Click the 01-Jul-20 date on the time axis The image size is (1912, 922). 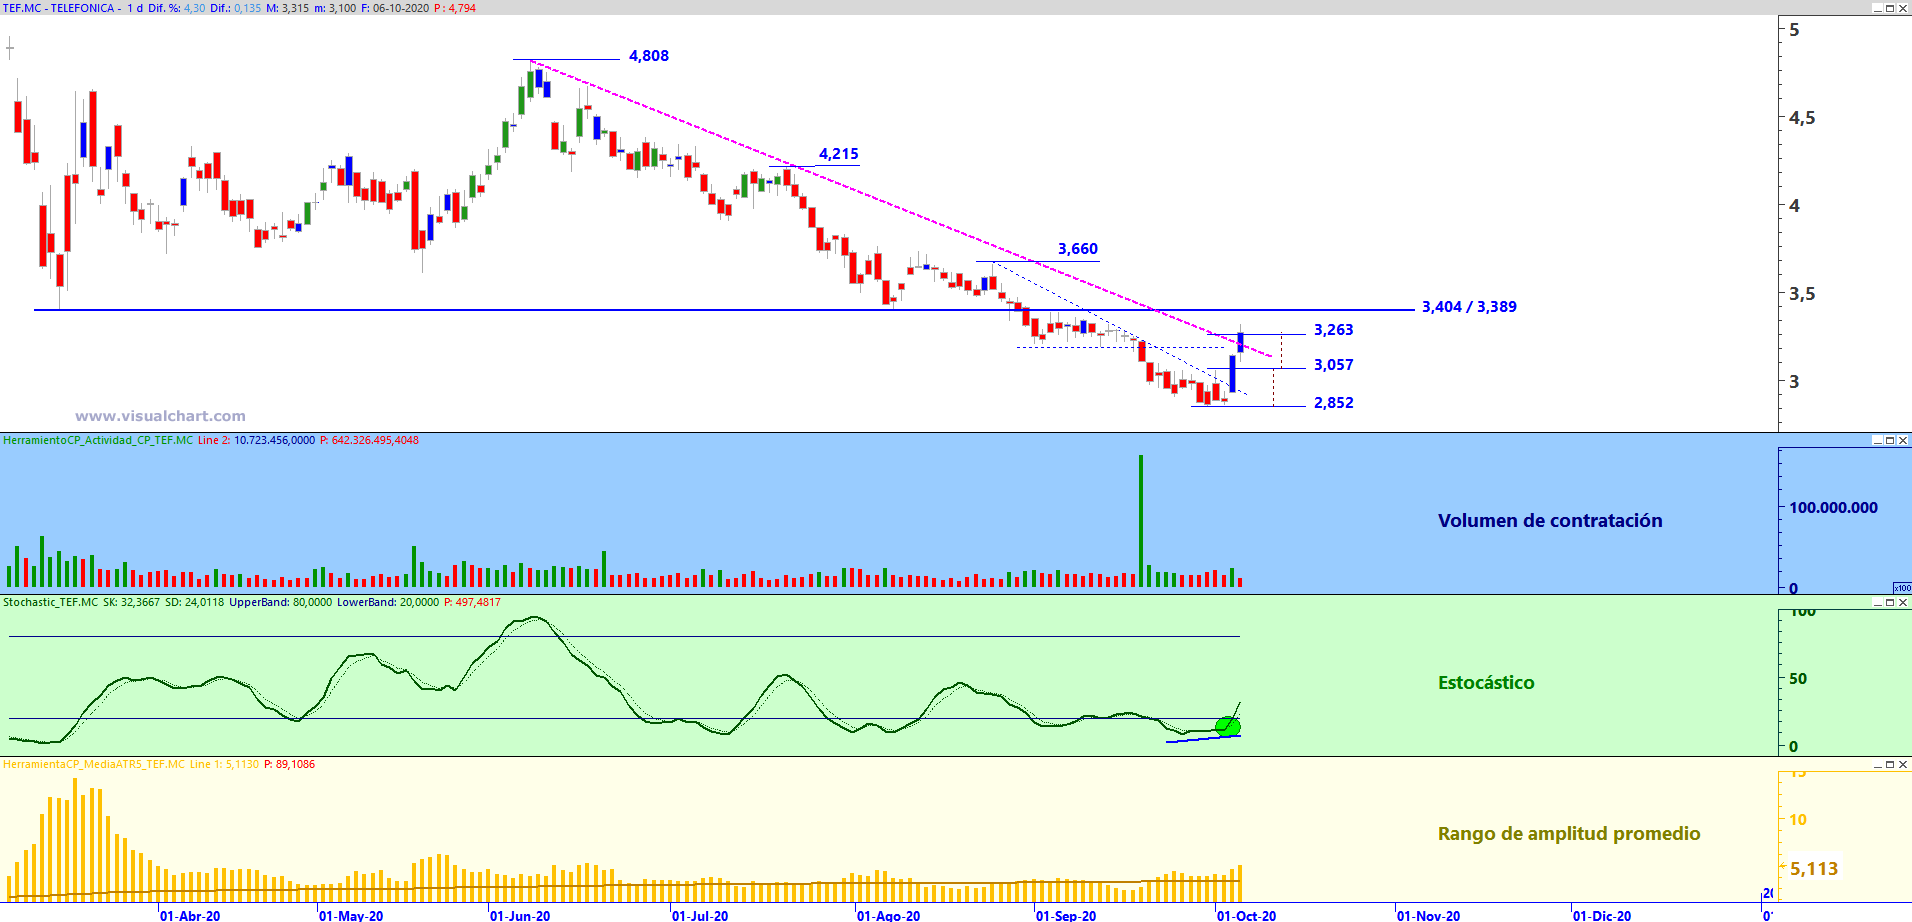[x=700, y=915]
